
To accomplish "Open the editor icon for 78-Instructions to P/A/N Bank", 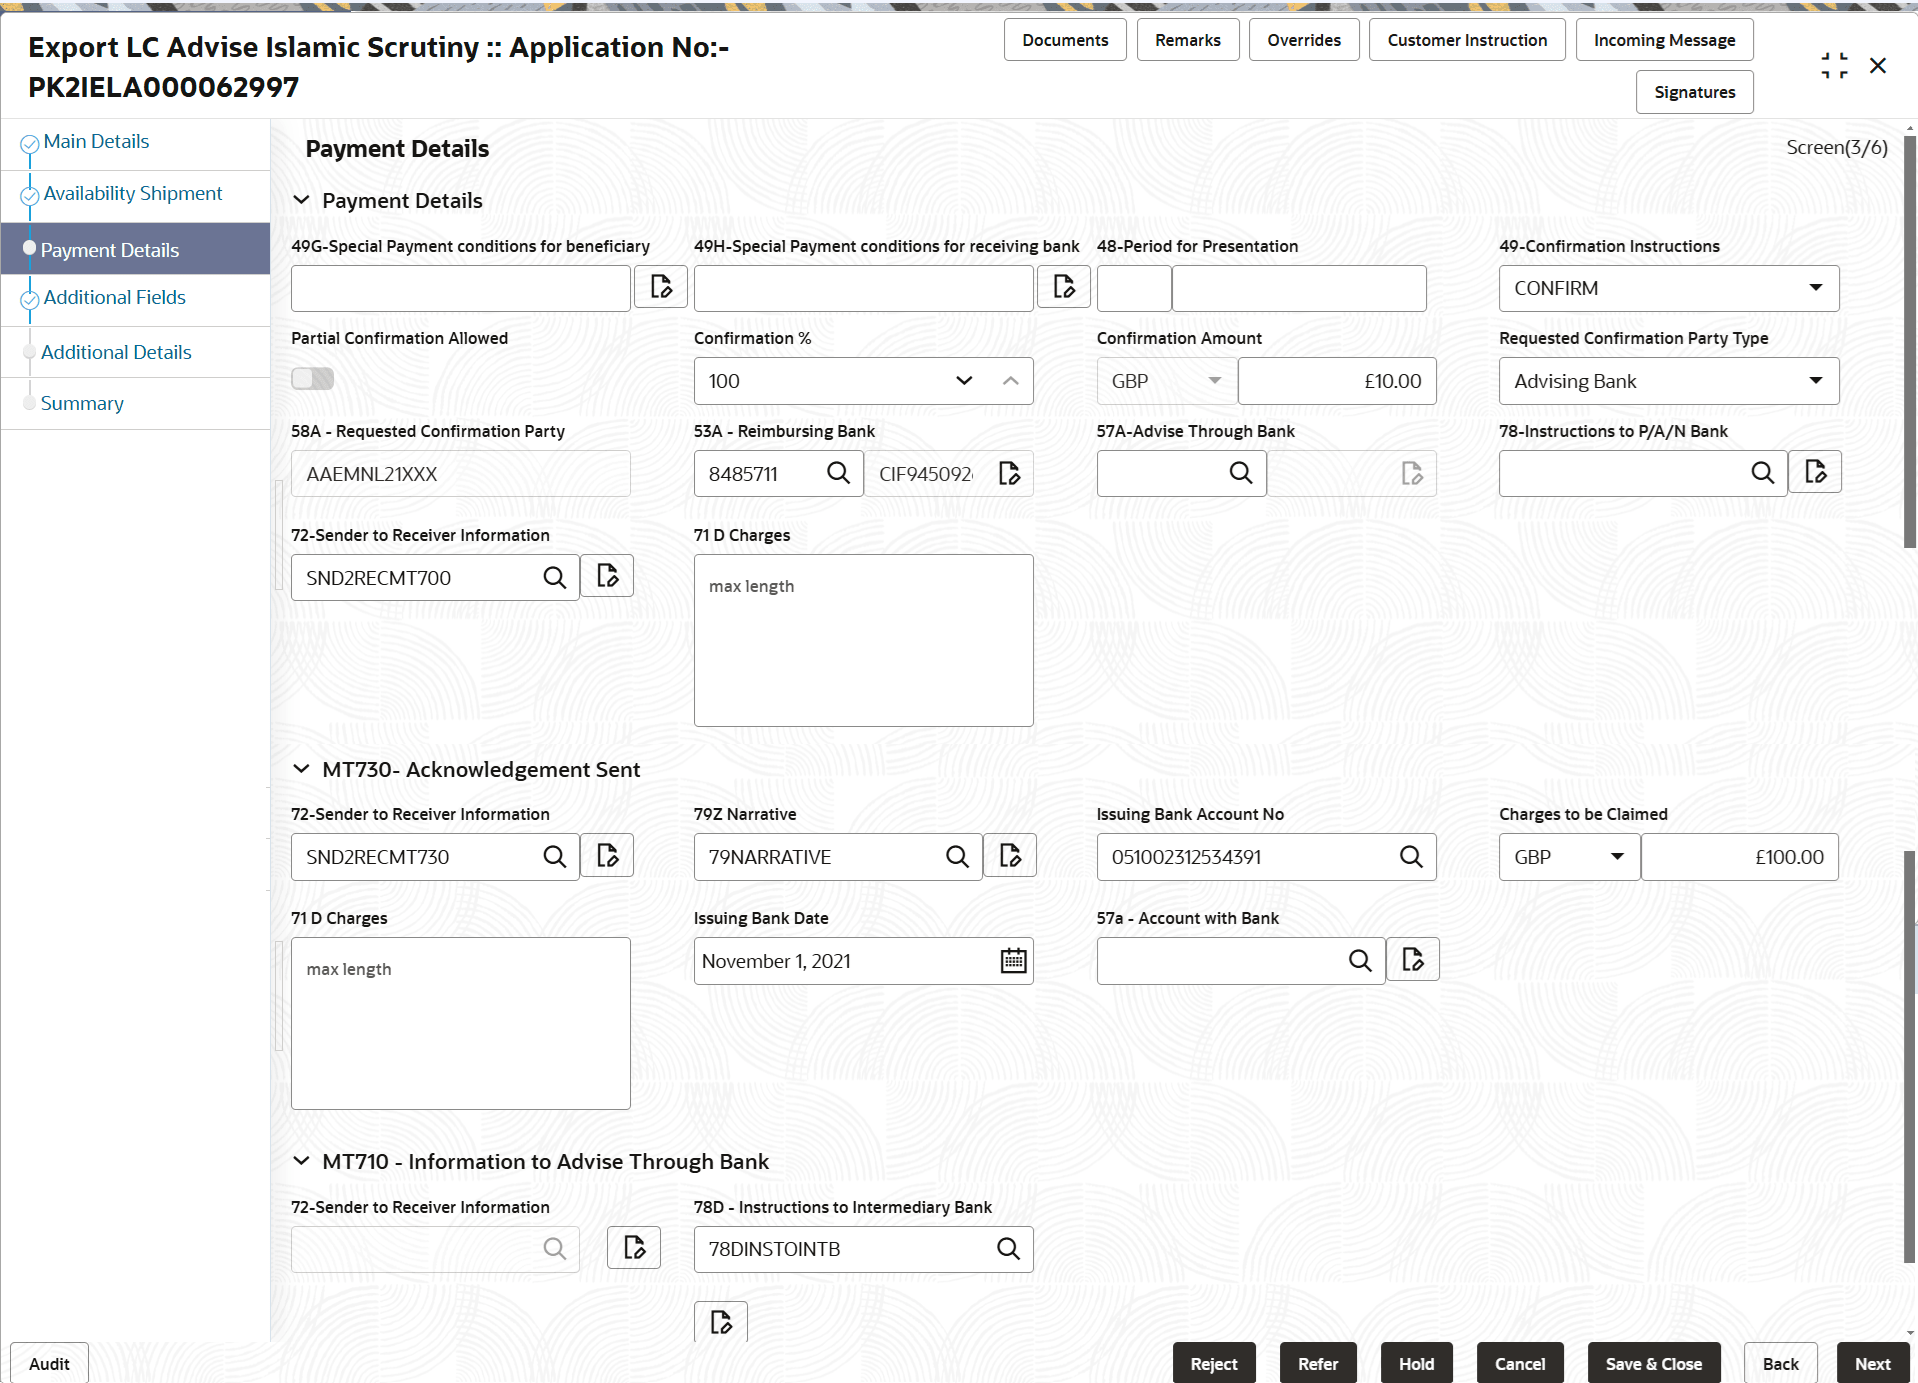I will pyautogui.click(x=1815, y=472).
